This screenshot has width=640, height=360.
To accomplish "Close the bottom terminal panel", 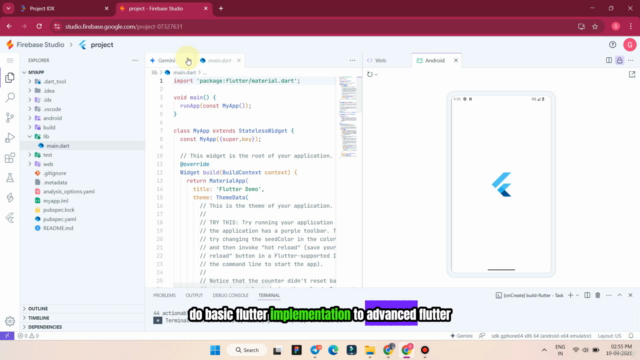I will pyautogui.click(x=630, y=295).
